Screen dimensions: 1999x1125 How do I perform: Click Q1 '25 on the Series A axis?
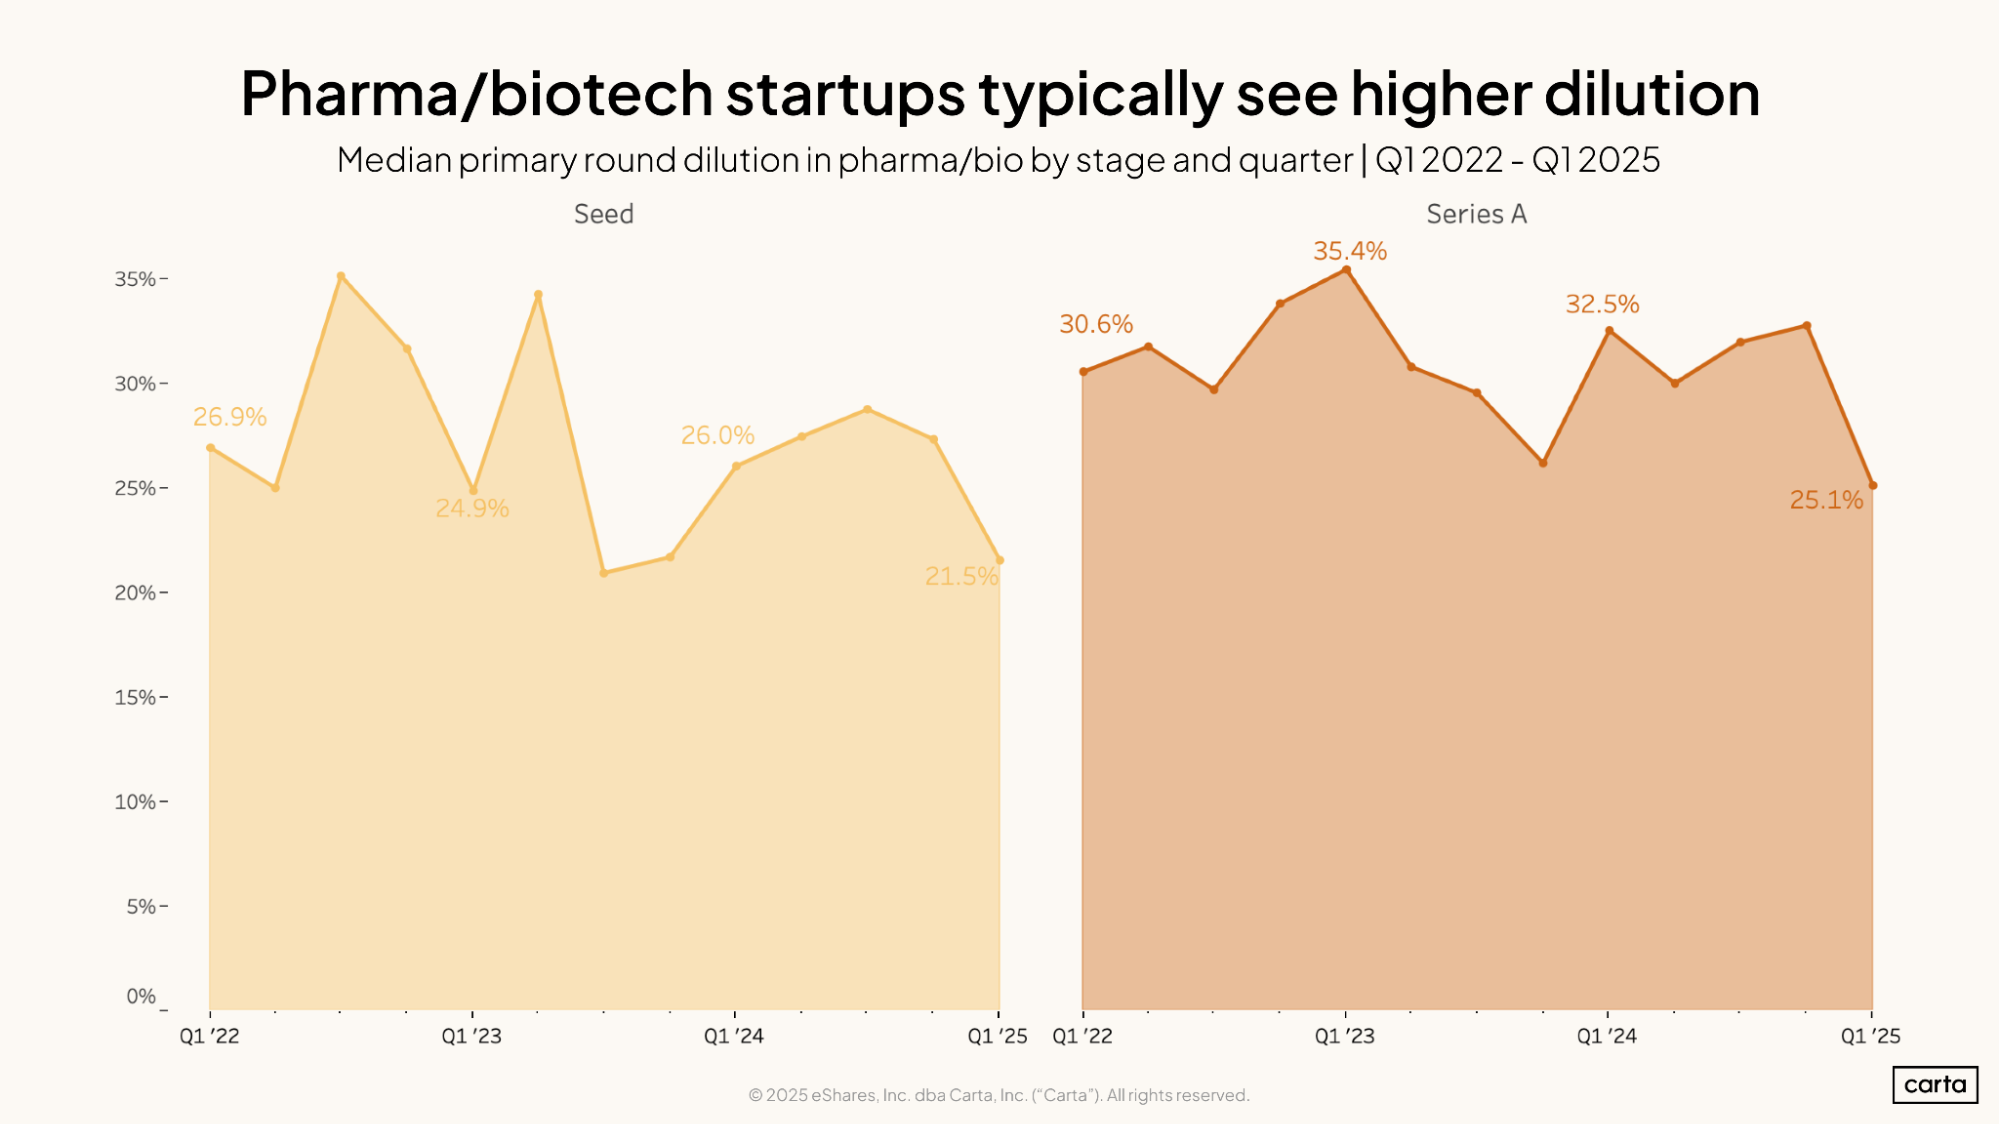(x=1870, y=1036)
